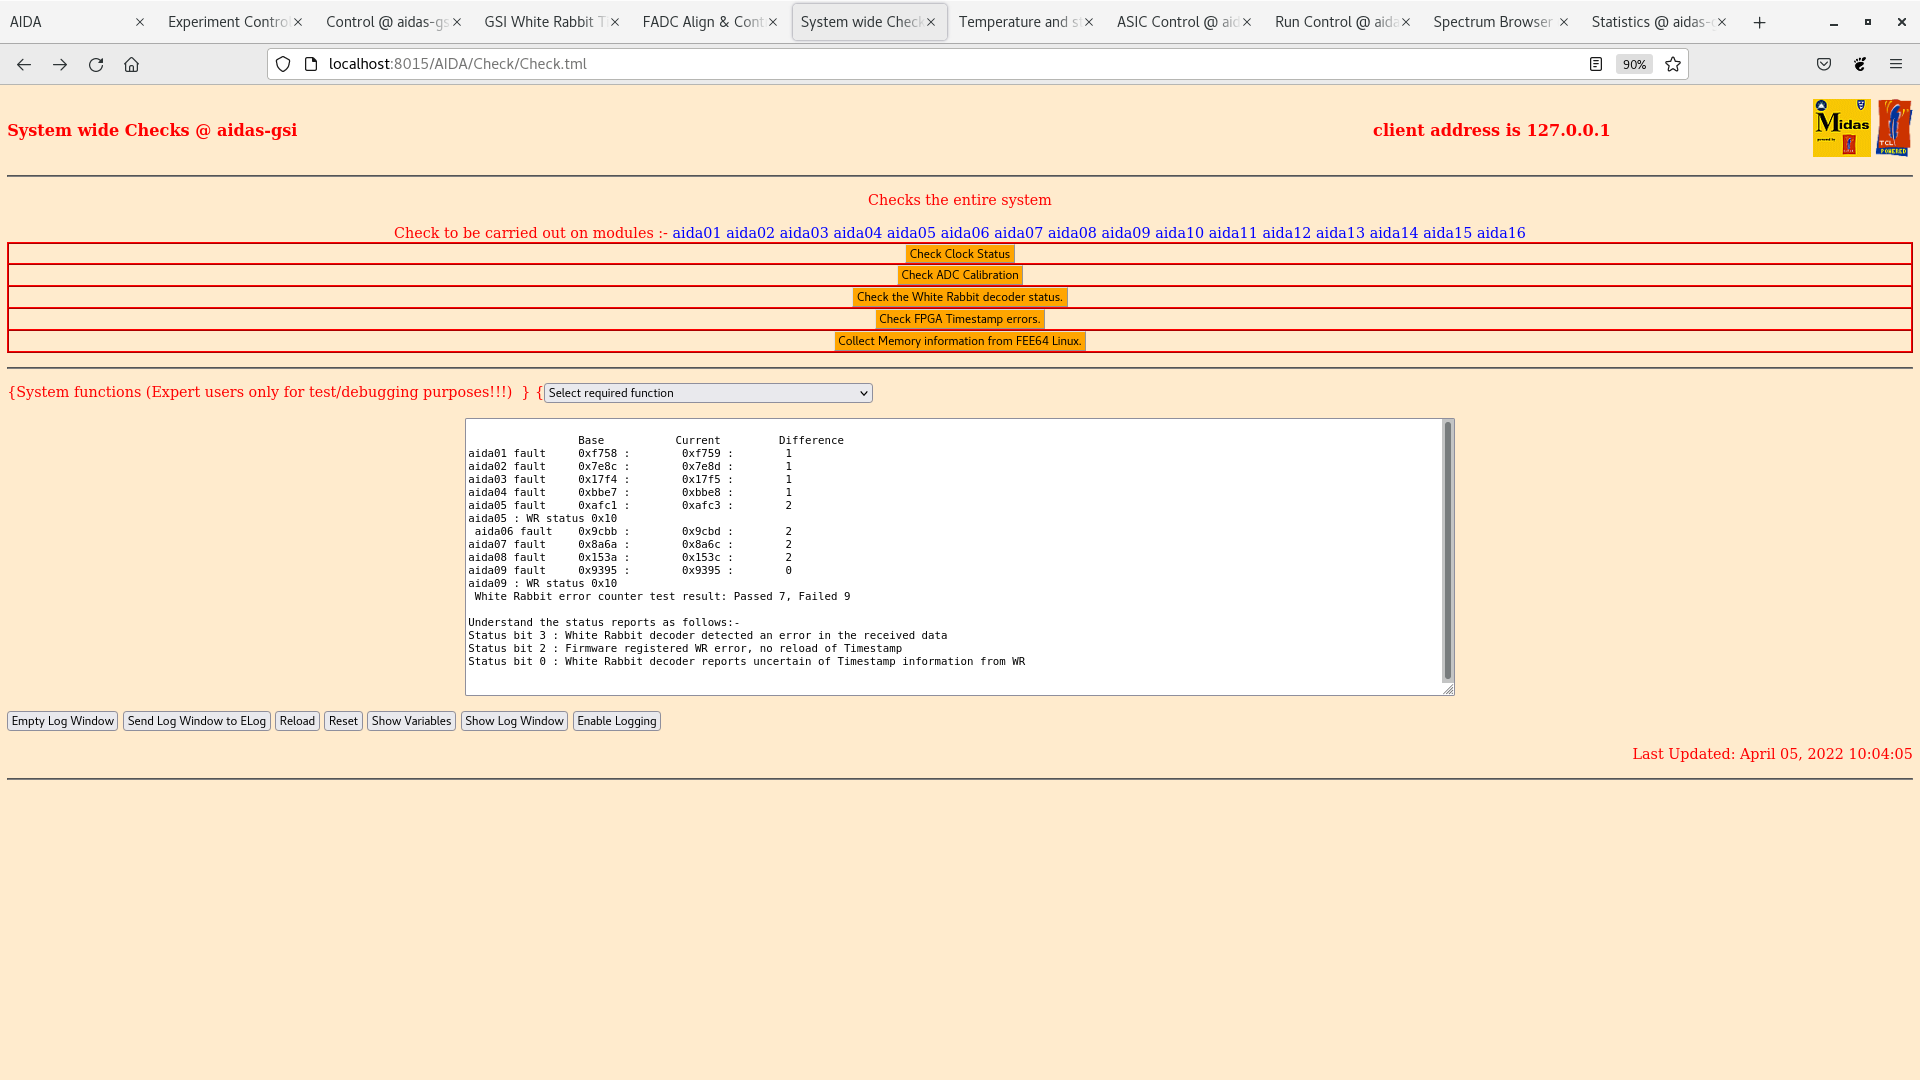This screenshot has height=1080, width=1920.
Task: Open the Firefox hamburger menu
Action: [x=1896, y=64]
